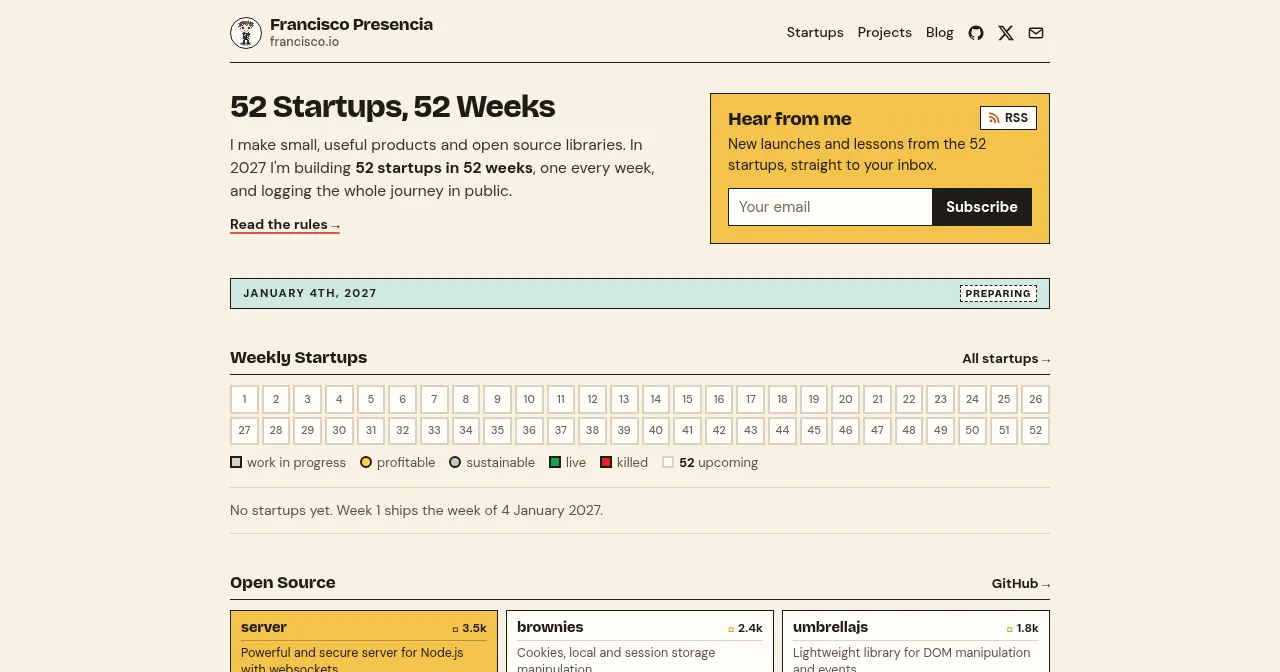The image size is (1280, 672).
Task: Open the X (Twitter) profile icon
Action: [x=1006, y=33]
